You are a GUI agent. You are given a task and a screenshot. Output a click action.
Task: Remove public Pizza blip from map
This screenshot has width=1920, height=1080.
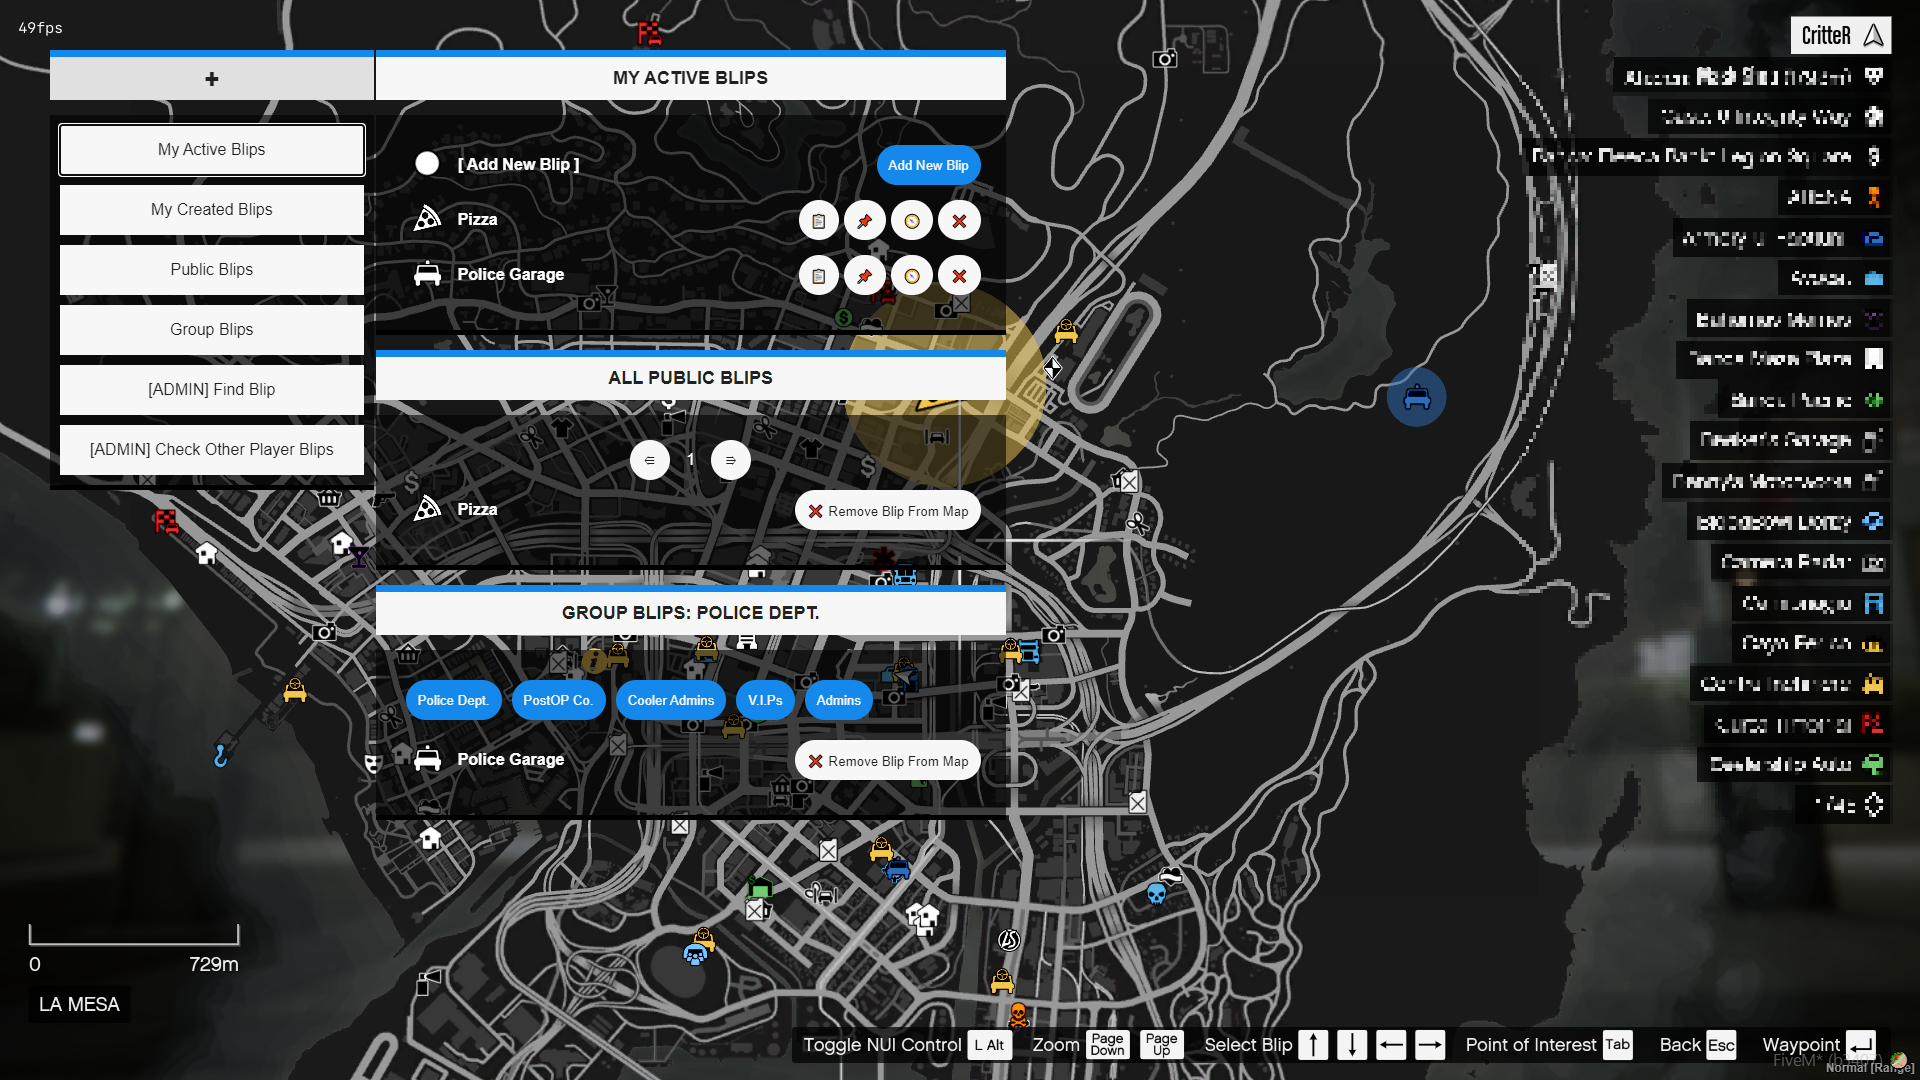click(888, 511)
